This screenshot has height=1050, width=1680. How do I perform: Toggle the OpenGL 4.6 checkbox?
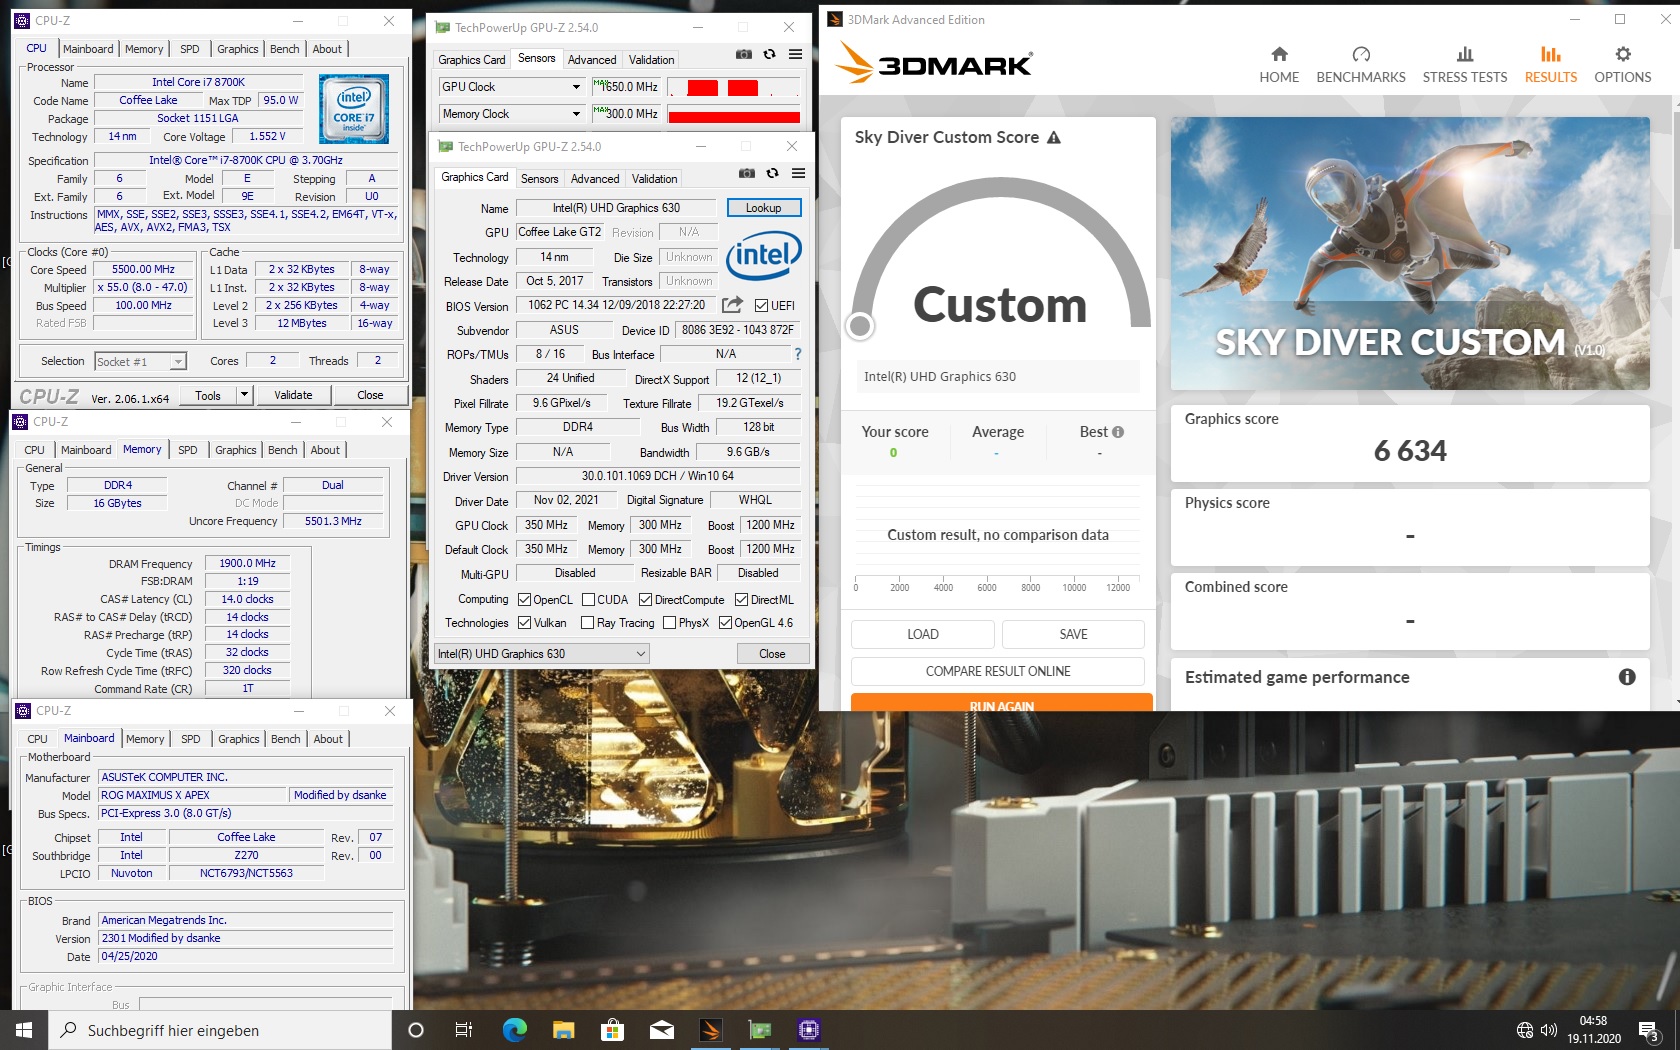point(725,623)
